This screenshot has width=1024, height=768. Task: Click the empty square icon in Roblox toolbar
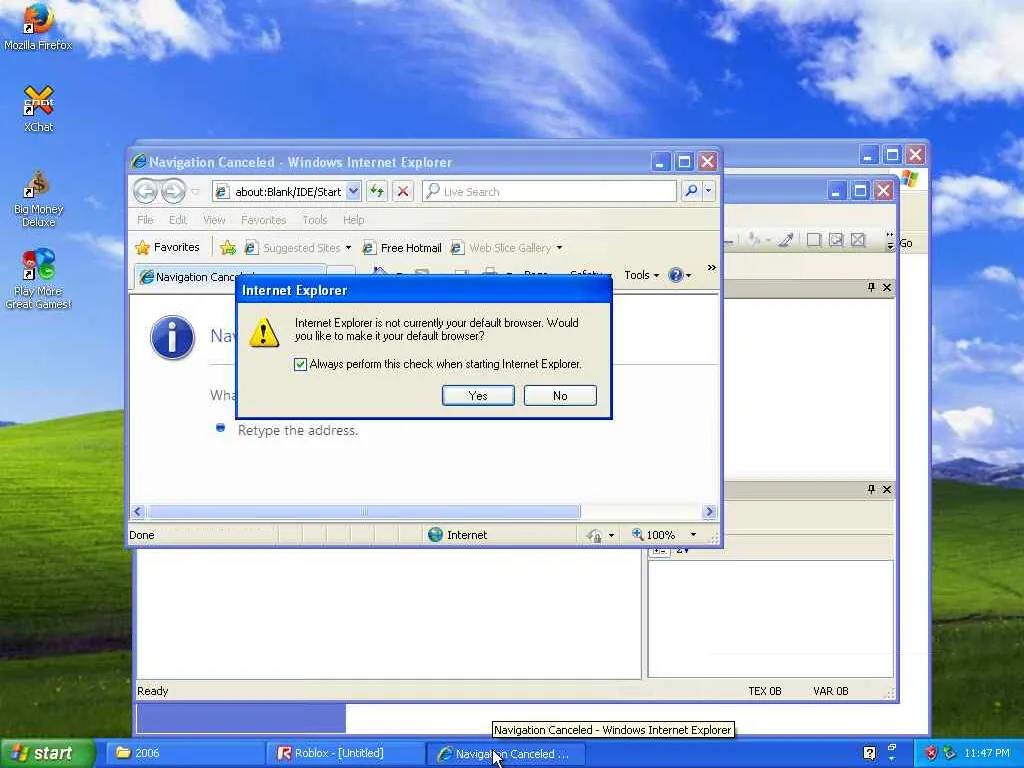pyautogui.click(x=814, y=240)
